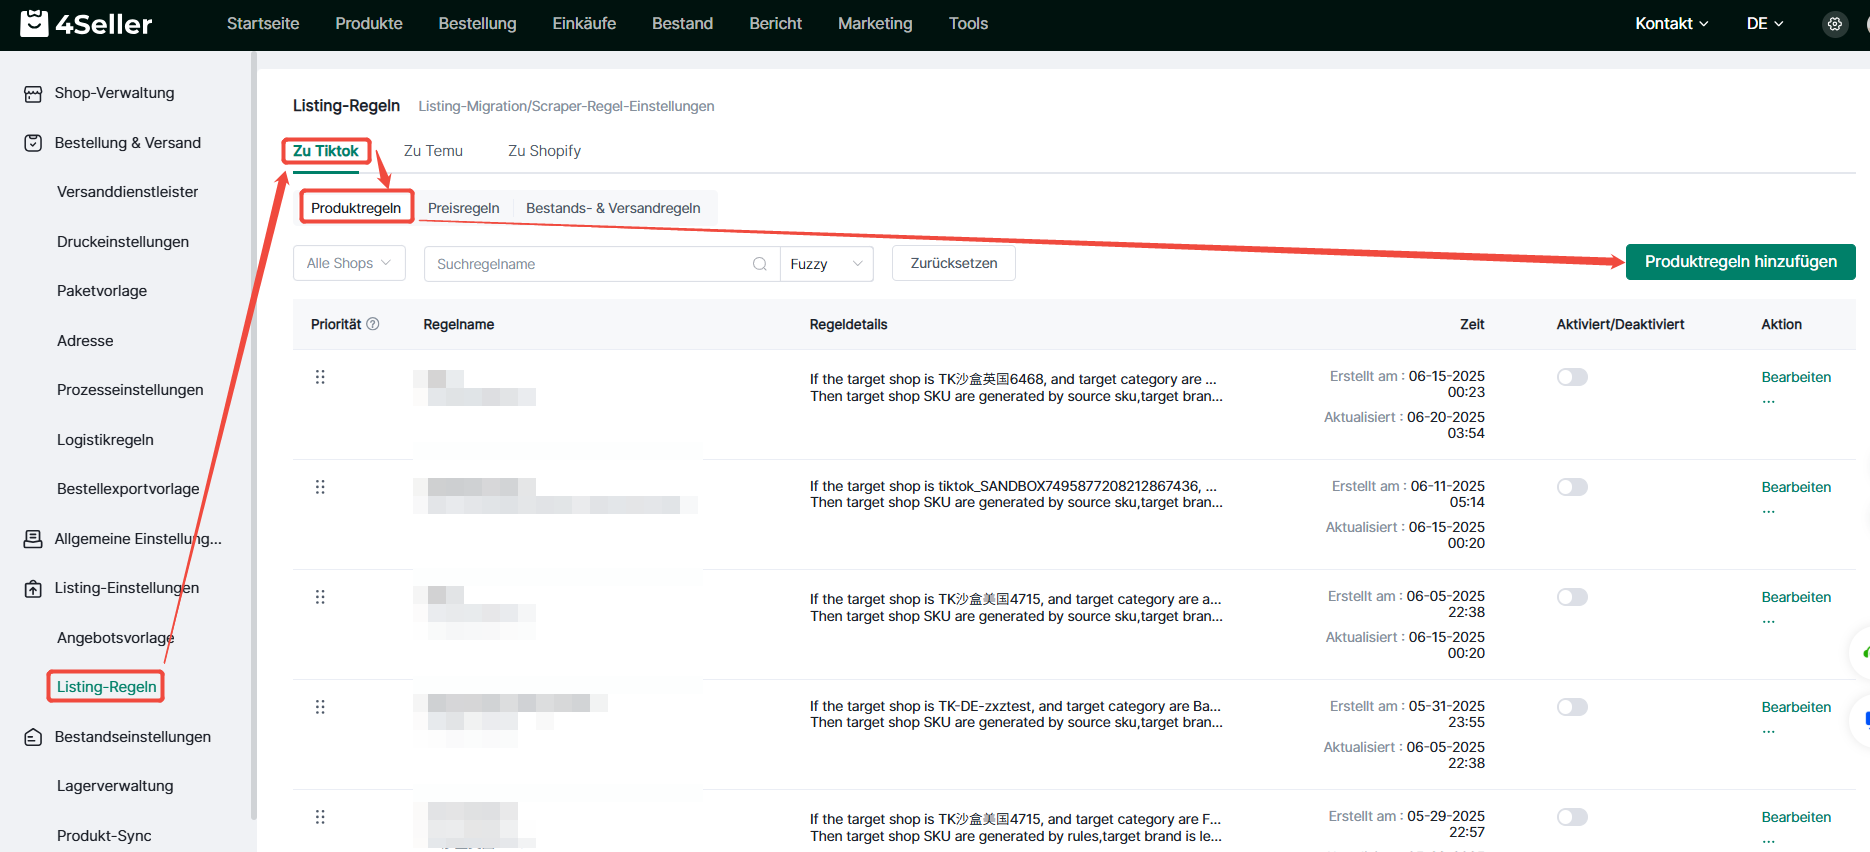Open the Marketing menu
This screenshot has height=852, width=1870.
875,24
